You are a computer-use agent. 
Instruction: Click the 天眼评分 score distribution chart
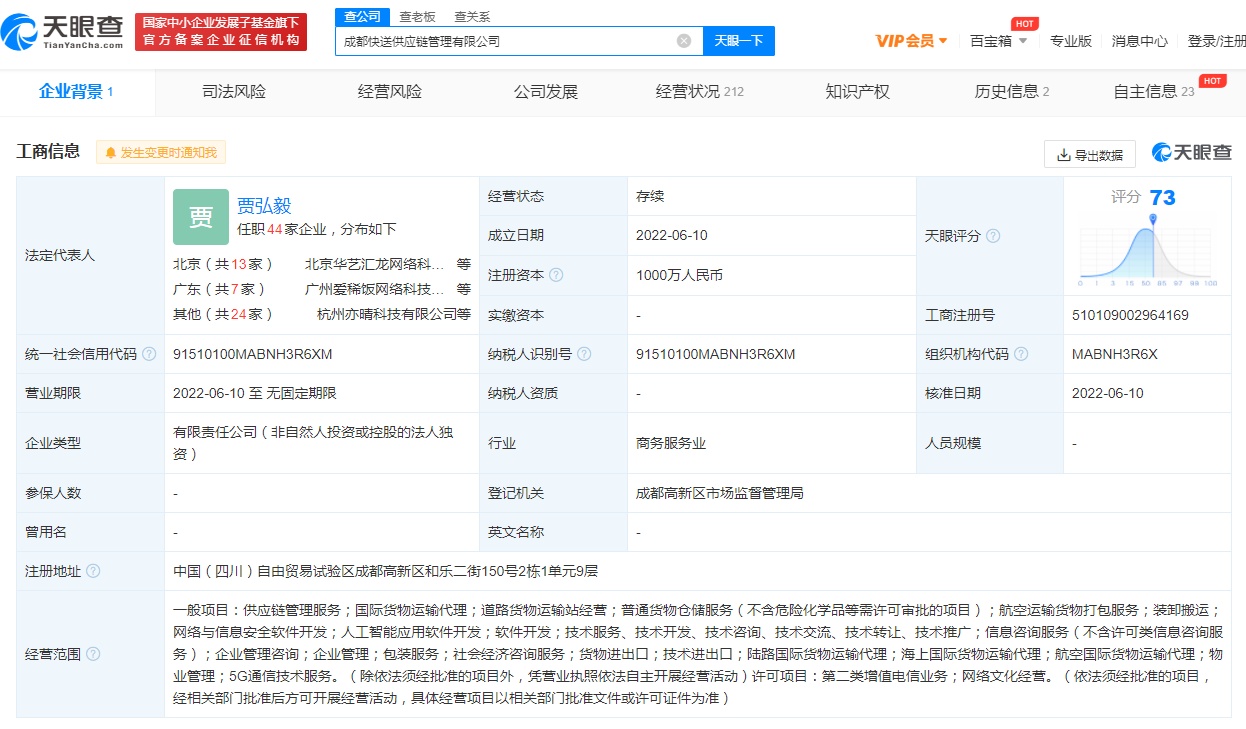(1149, 250)
